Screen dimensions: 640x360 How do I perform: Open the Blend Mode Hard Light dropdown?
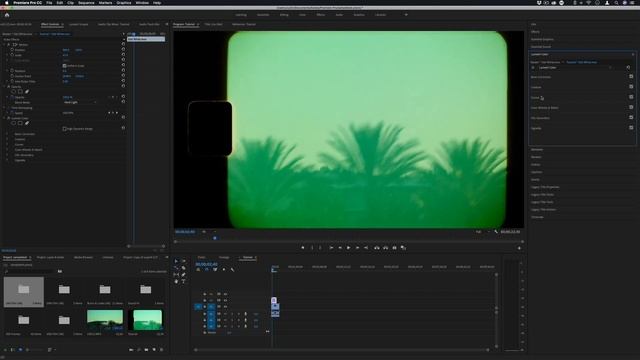click(80, 102)
